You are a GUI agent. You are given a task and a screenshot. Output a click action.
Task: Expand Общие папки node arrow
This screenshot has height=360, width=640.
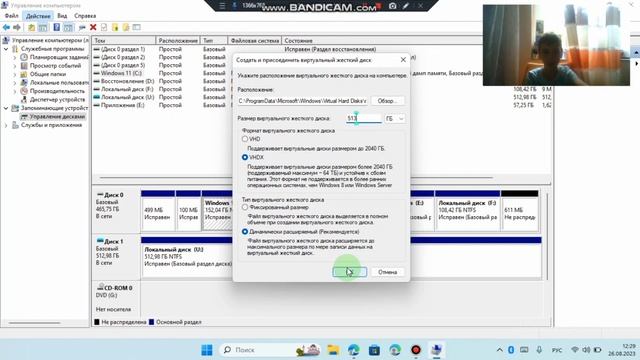click(15, 74)
